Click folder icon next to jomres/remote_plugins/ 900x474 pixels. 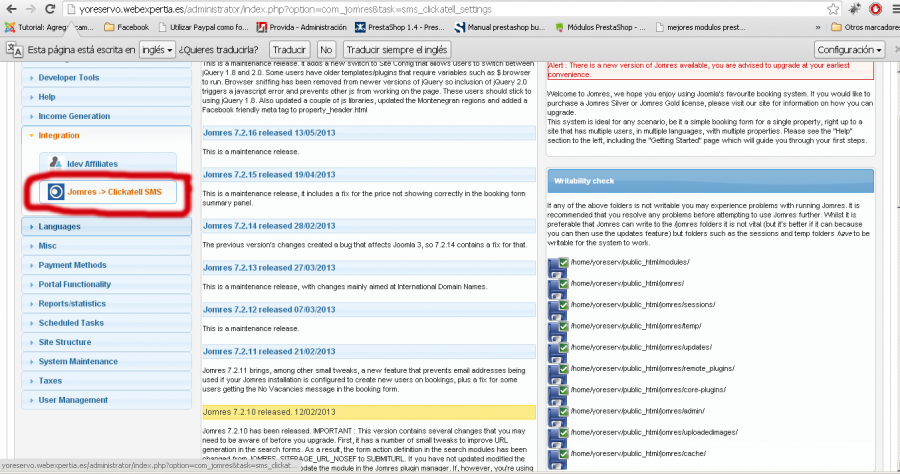coord(557,372)
